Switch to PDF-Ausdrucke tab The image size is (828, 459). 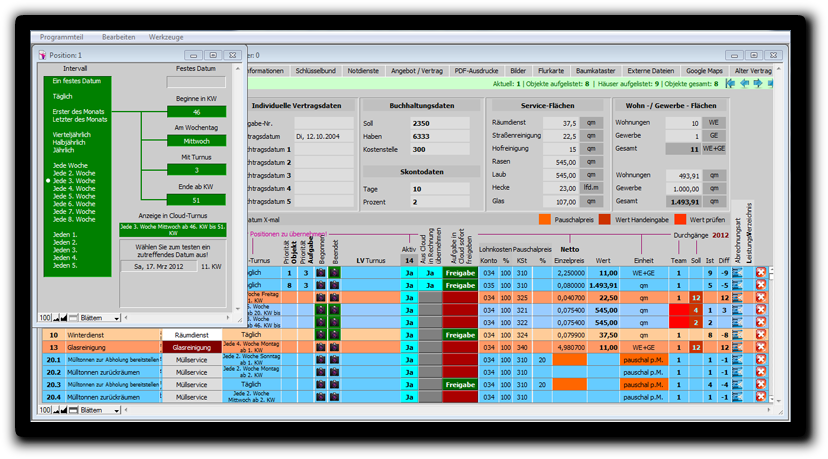pyautogui.click(x=476, y=71)
